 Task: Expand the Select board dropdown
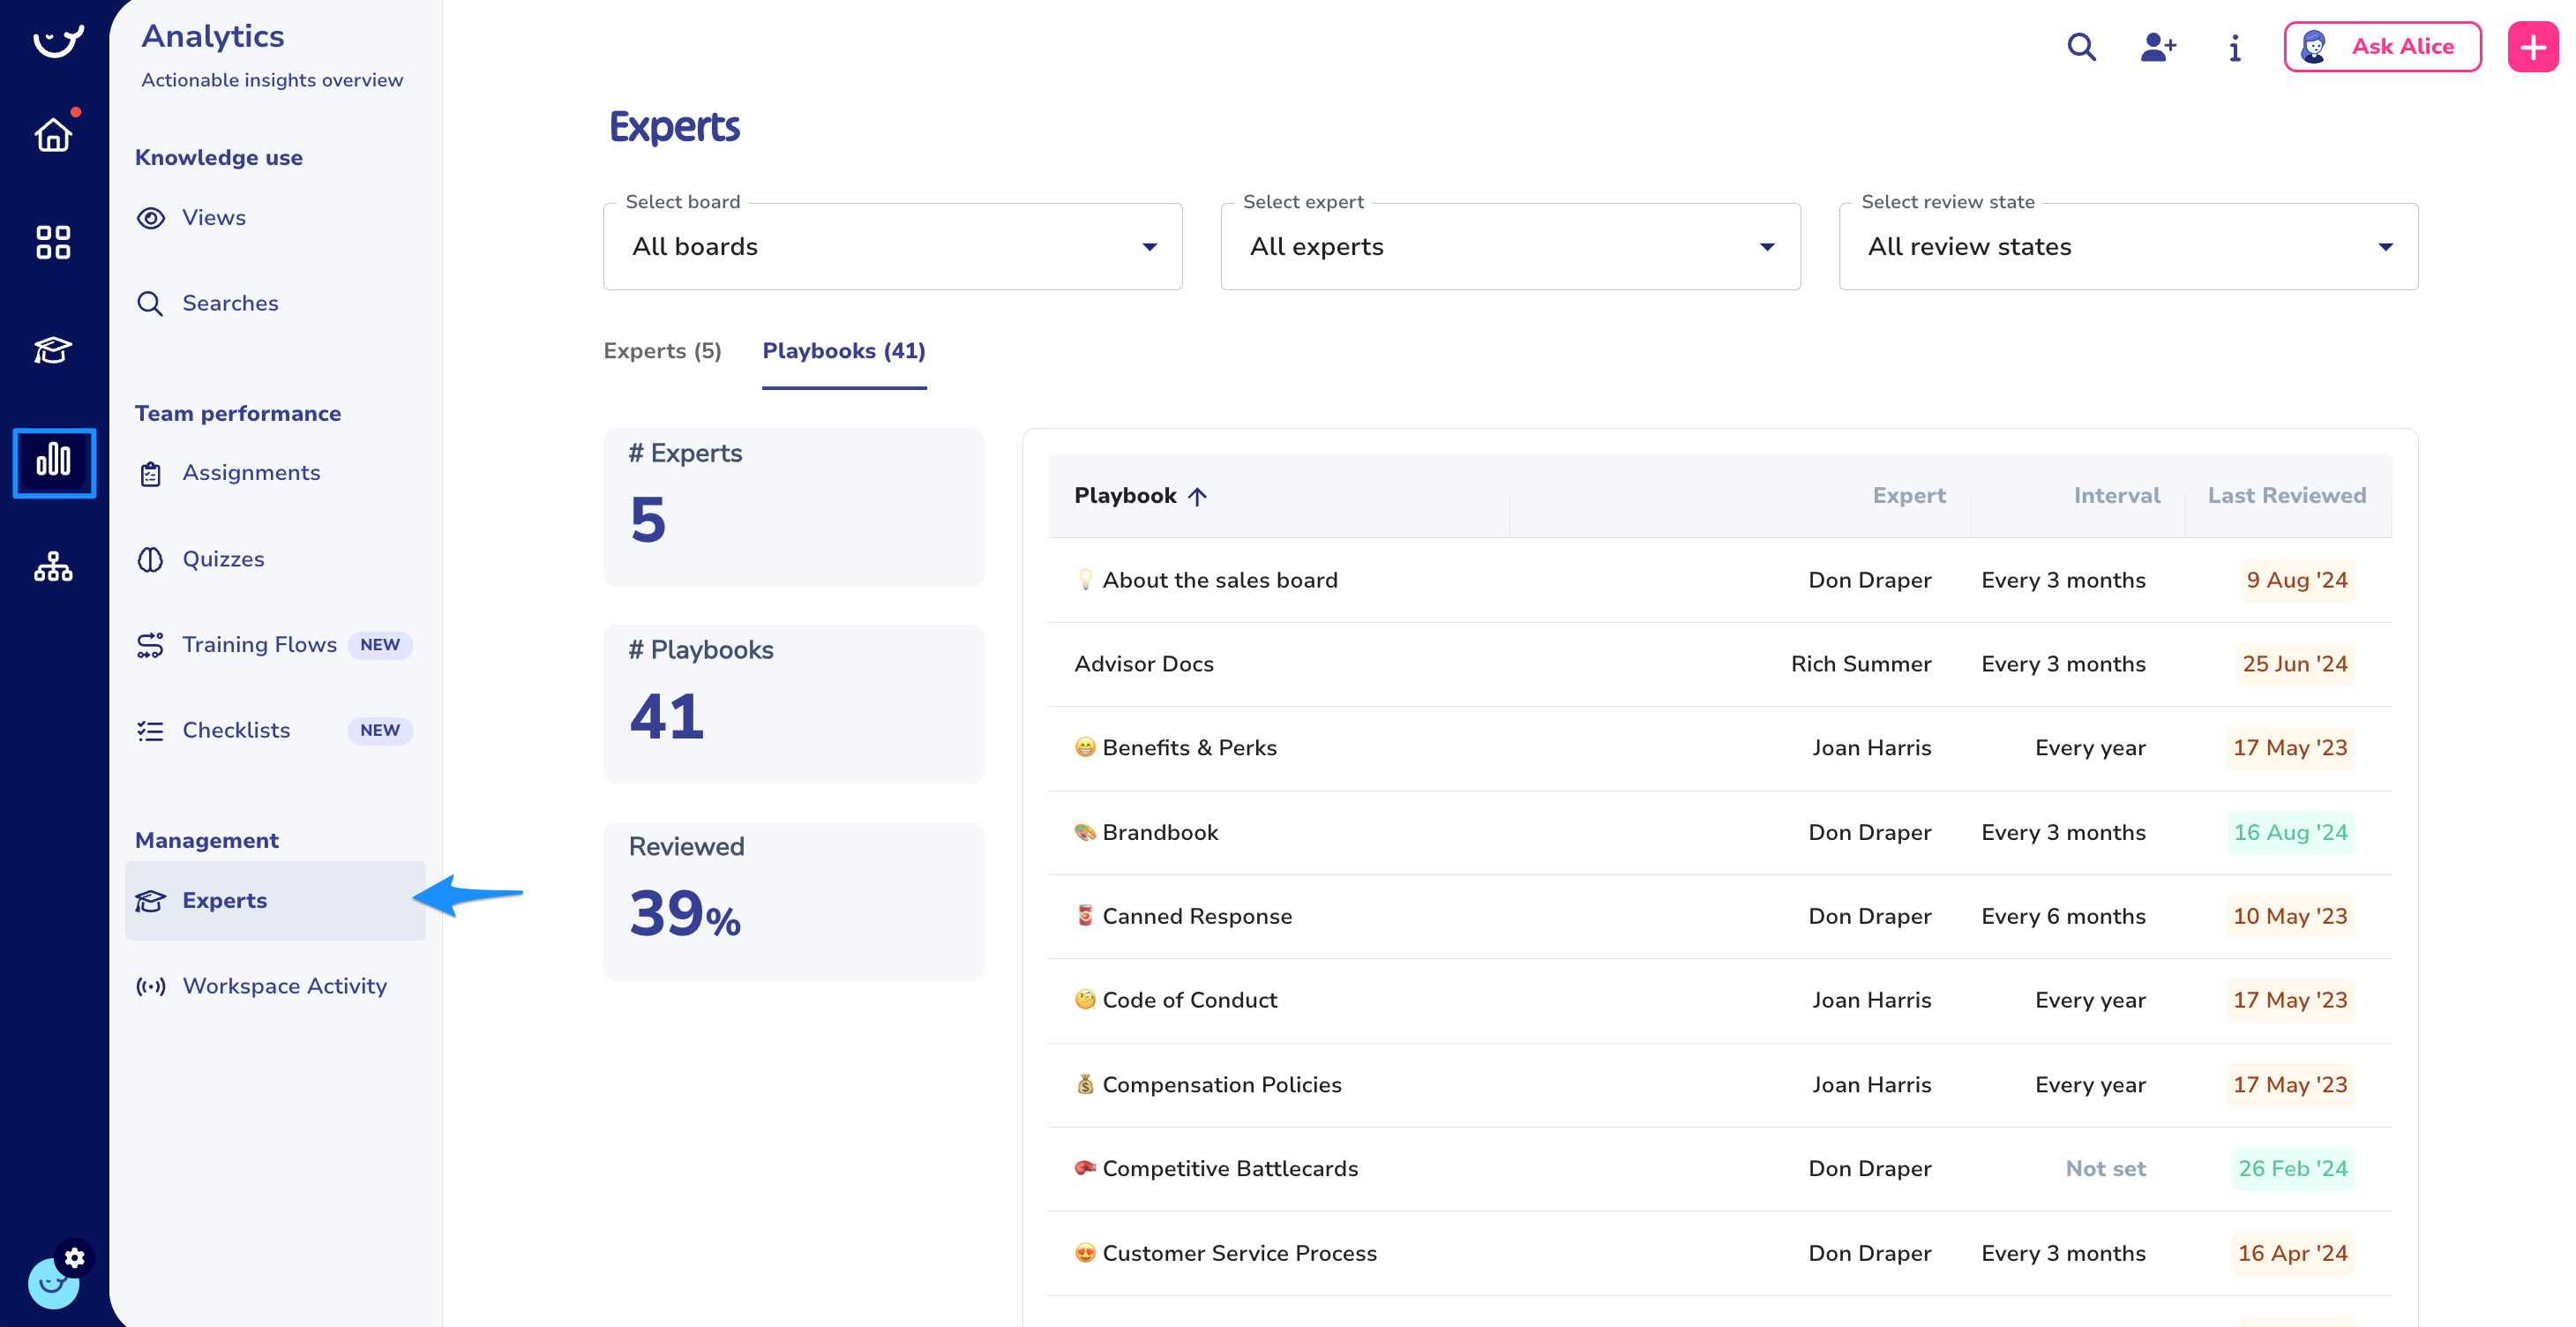pyautogui.click(x=892, y=247)
